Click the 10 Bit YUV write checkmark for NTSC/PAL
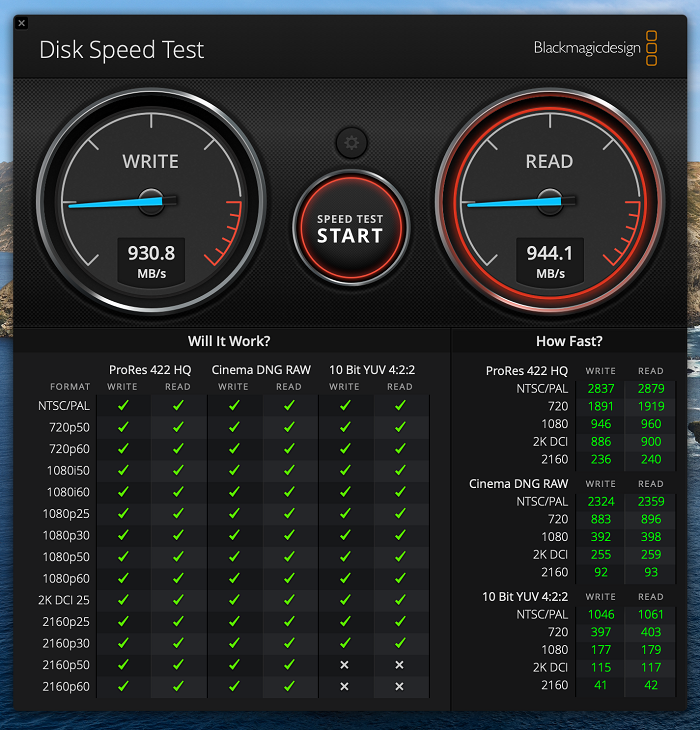The height and width of the screenshot is (730, 700). 345,406
